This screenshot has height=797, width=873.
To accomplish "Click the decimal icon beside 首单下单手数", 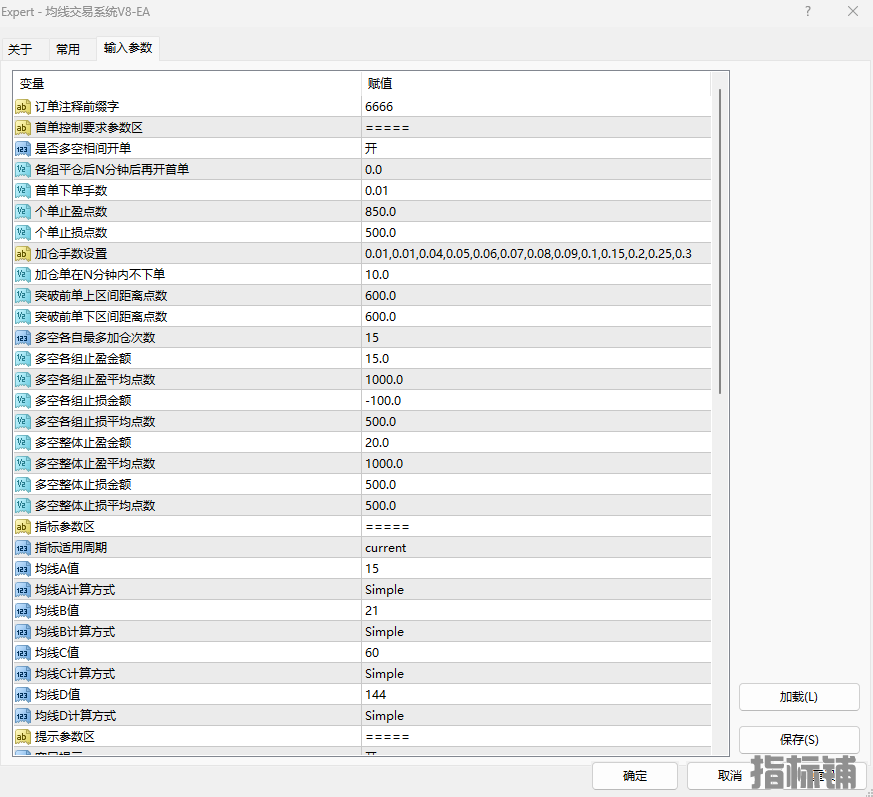I will [x=23, y=191].
